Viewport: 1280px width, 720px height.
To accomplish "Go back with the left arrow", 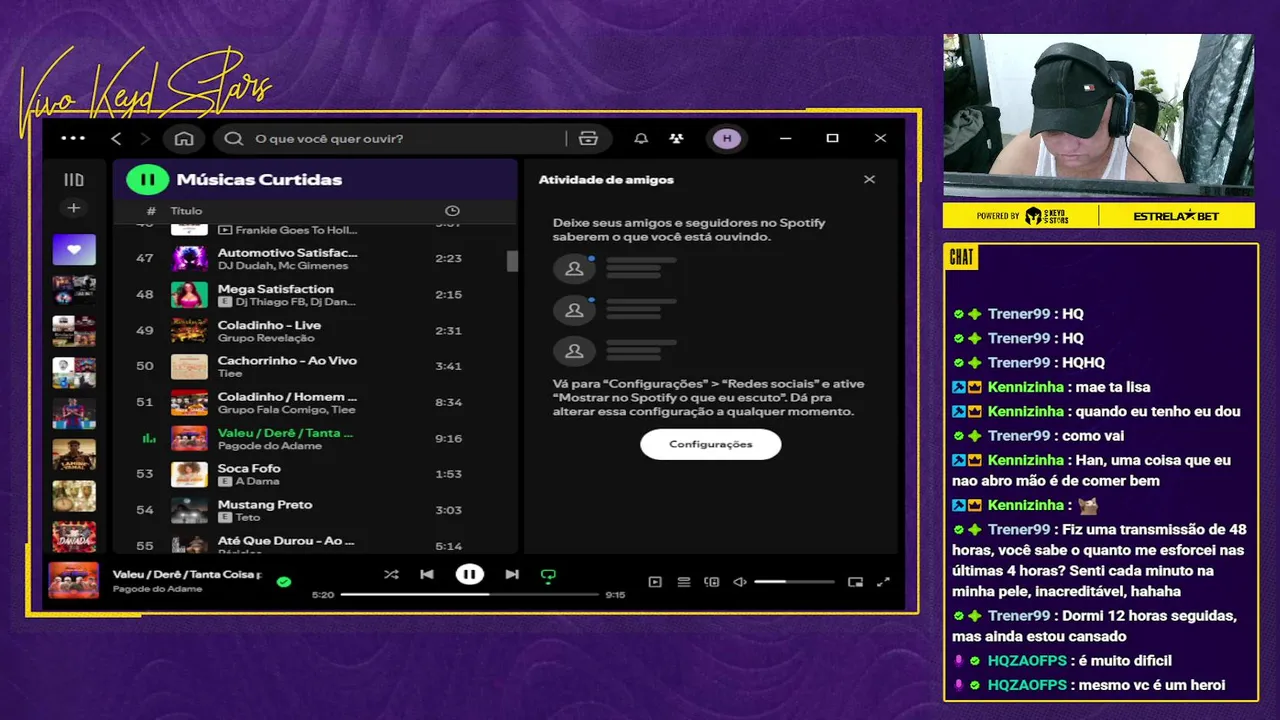I will [116, 138].
